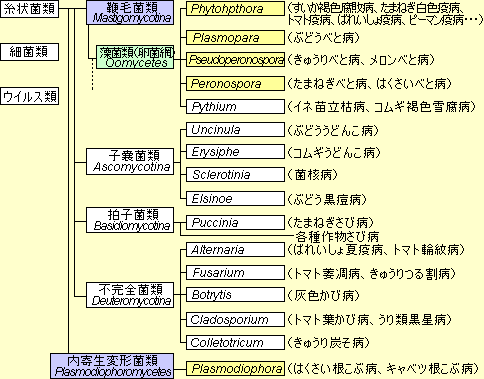Open the Phytophthora genus link
The width and height of the screenshot is (484, 379).
[x=235, y=9]
